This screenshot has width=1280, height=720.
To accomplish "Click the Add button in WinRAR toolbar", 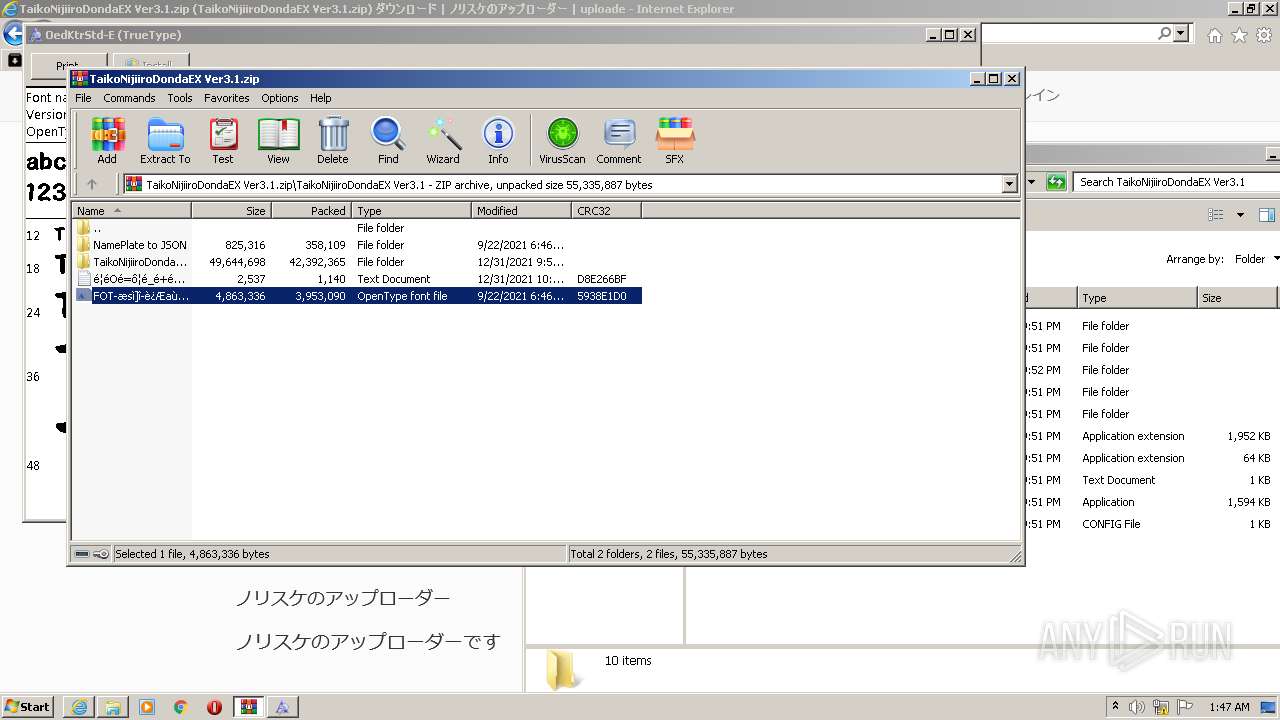I will point(107,141).
